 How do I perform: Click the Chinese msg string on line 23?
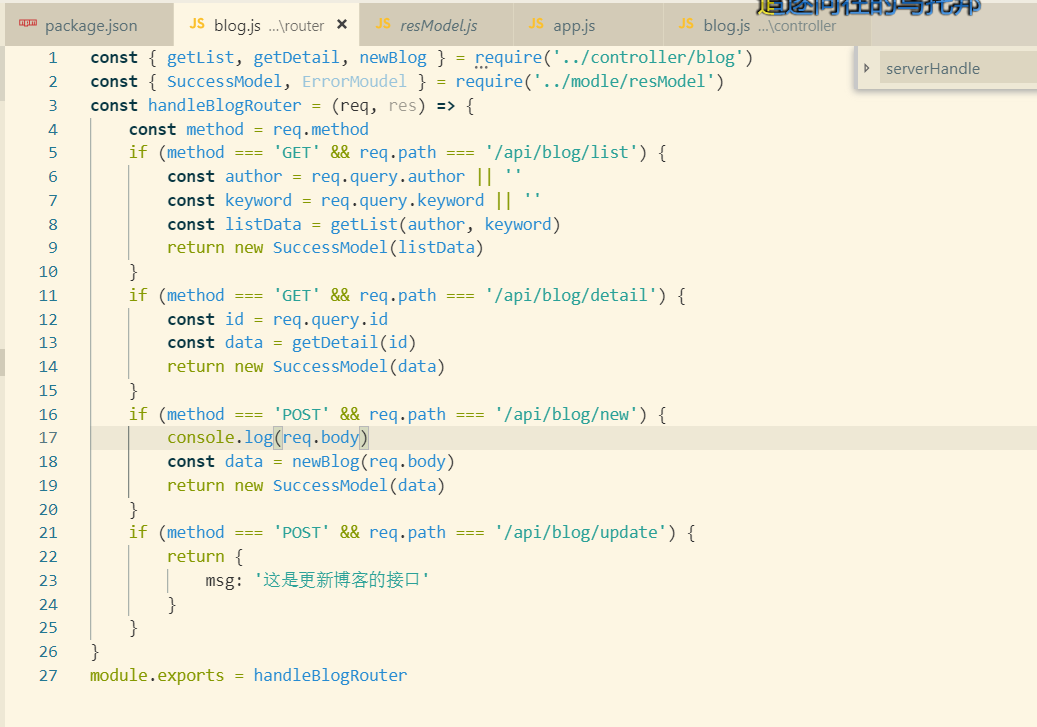(x=342, y=580)
